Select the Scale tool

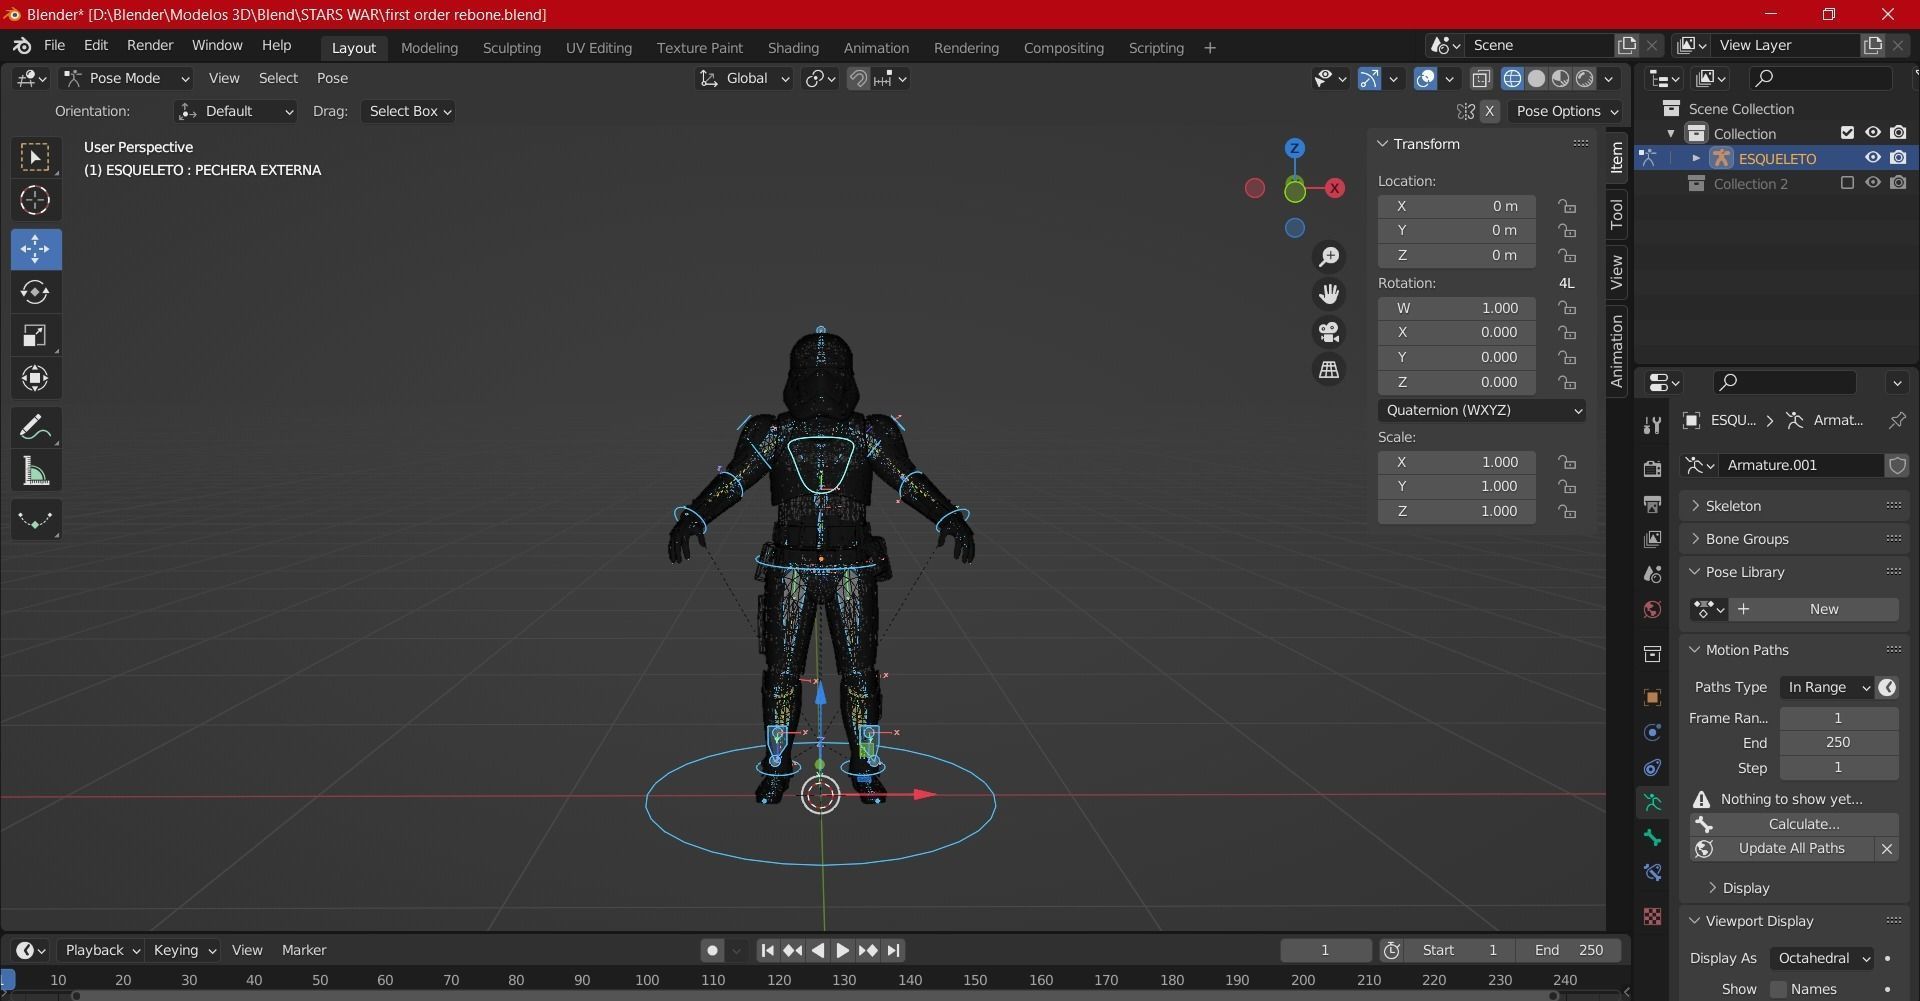point(35,335)
